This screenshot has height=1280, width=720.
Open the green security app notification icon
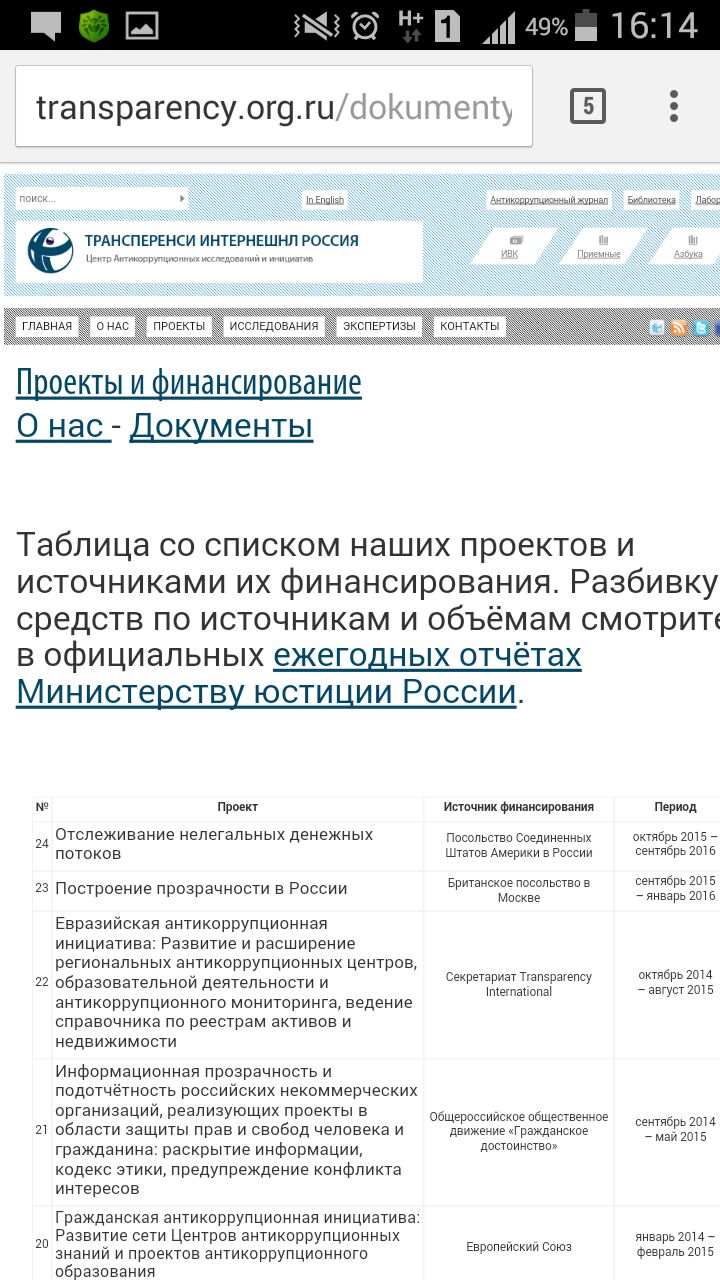pyautogui.click(x=94, y=26)
